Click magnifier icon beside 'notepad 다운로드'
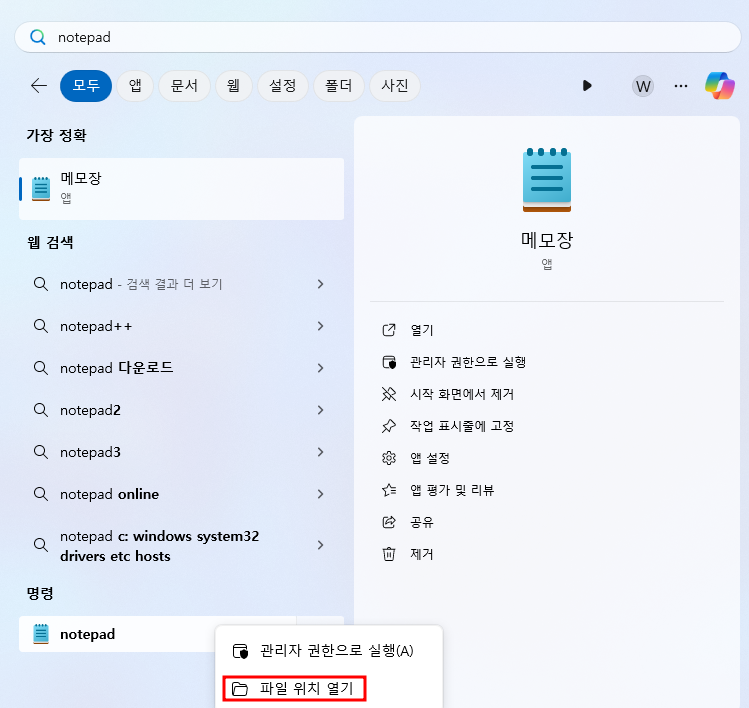Screen dimensions: 749x708 41,368
